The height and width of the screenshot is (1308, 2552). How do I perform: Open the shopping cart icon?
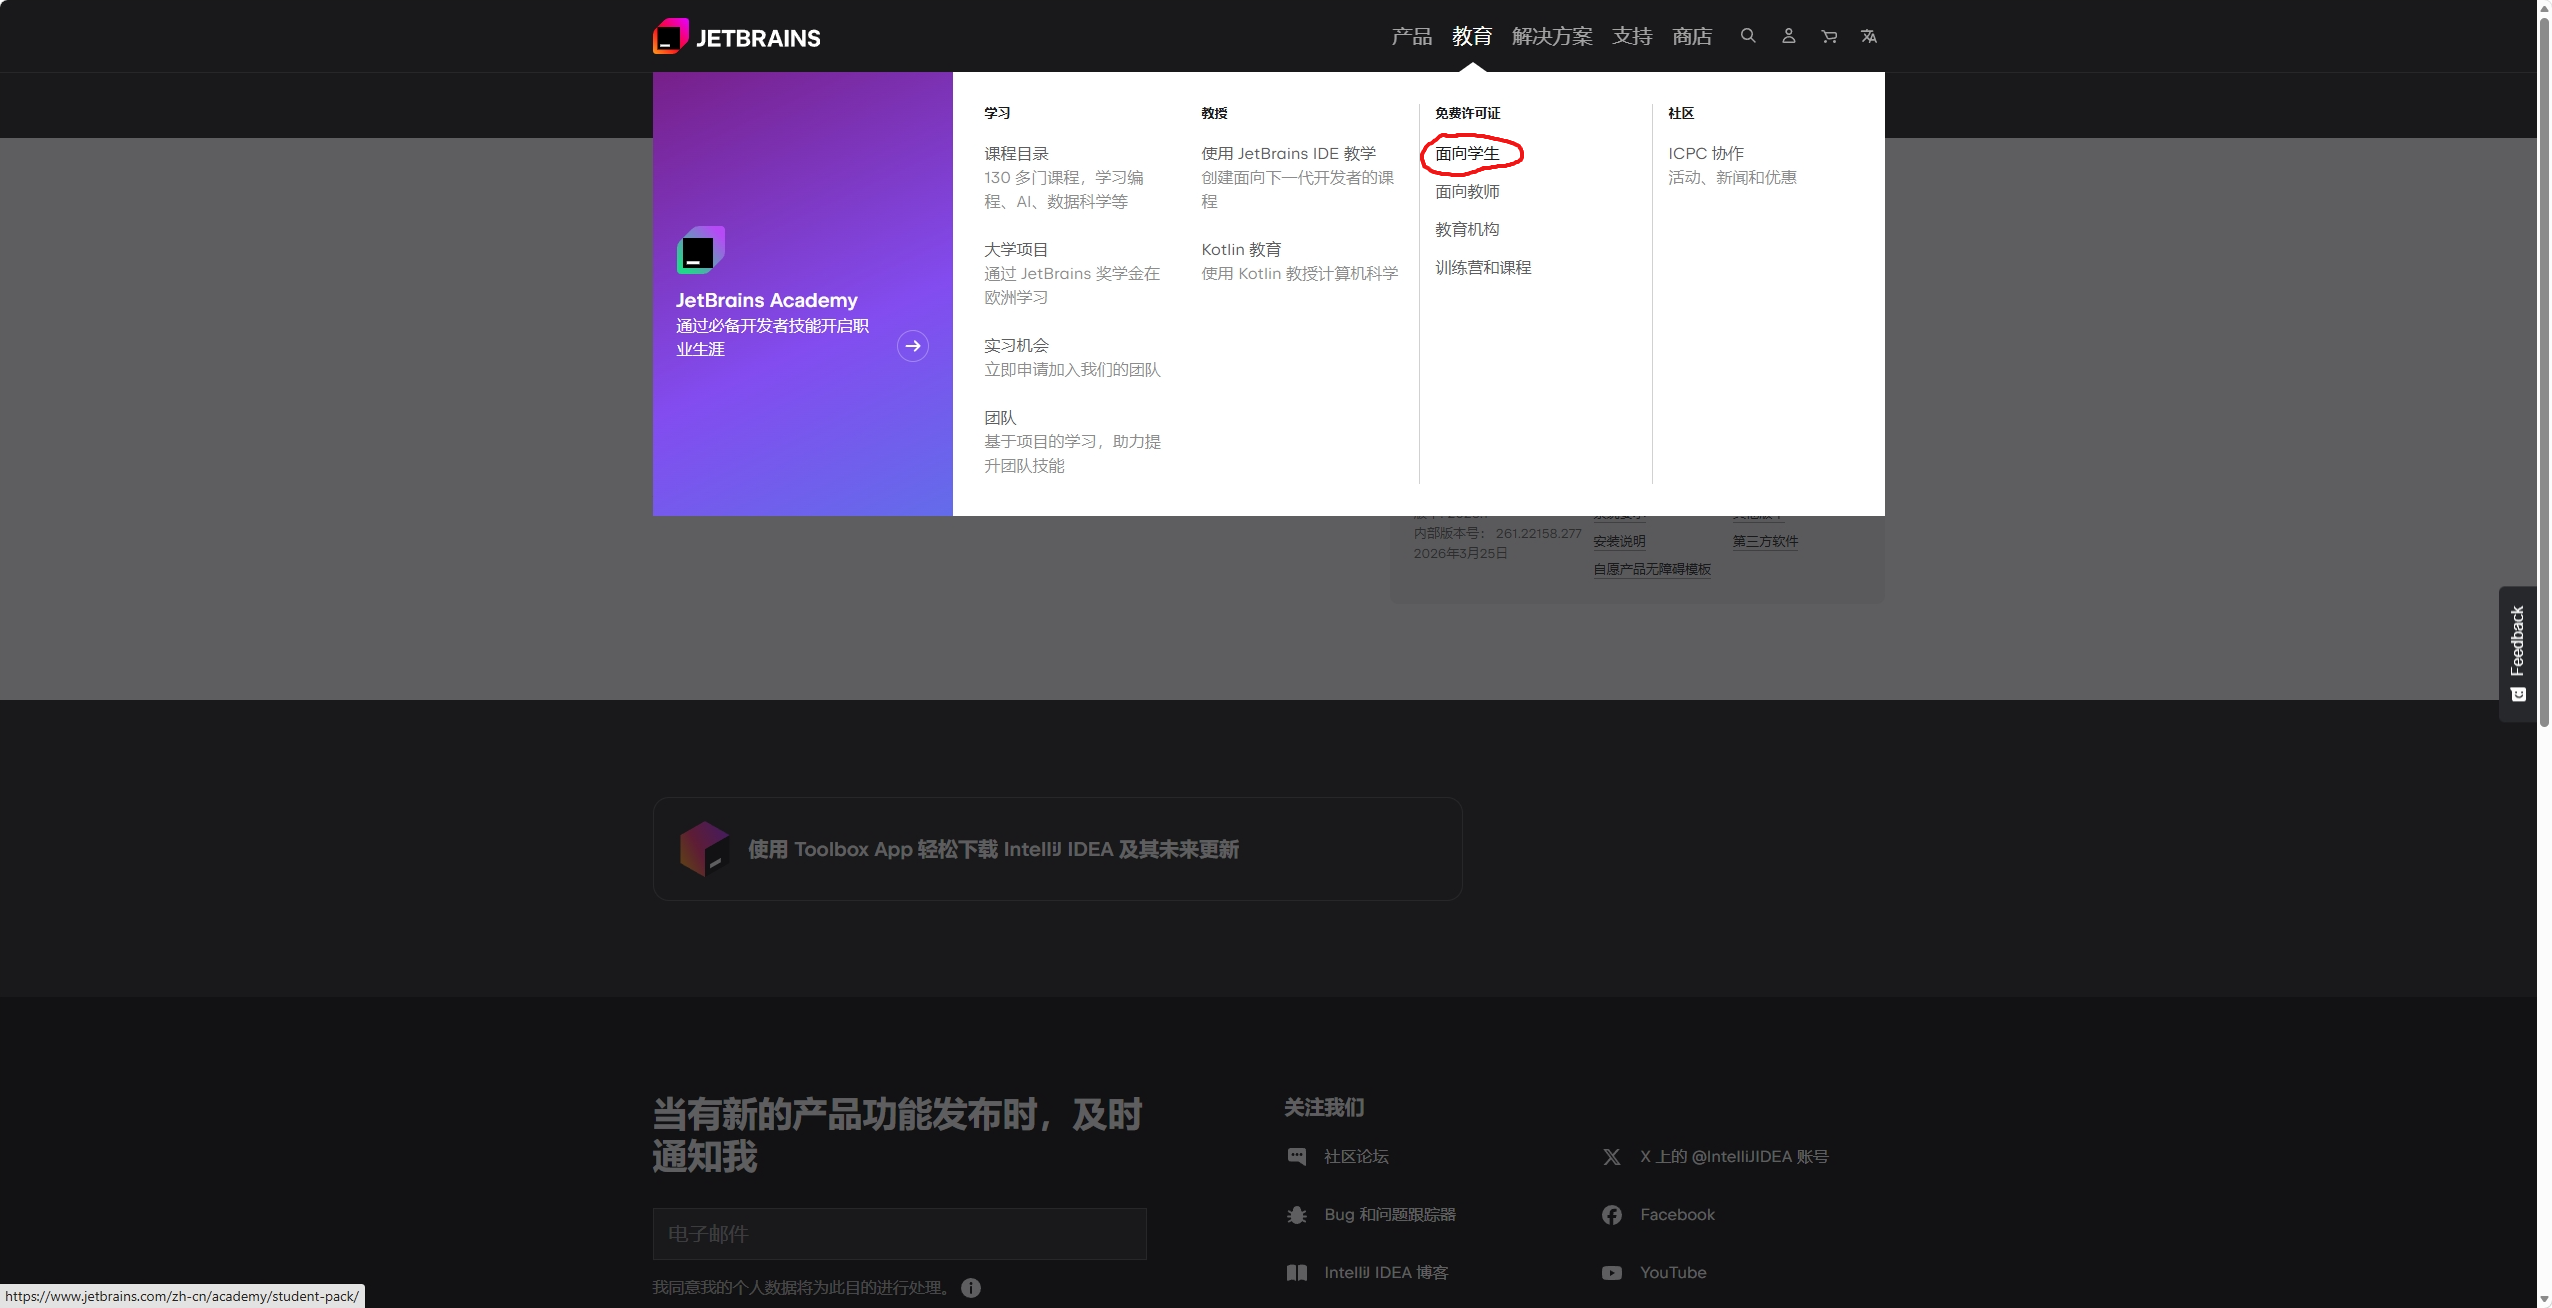click(1829, 36)
